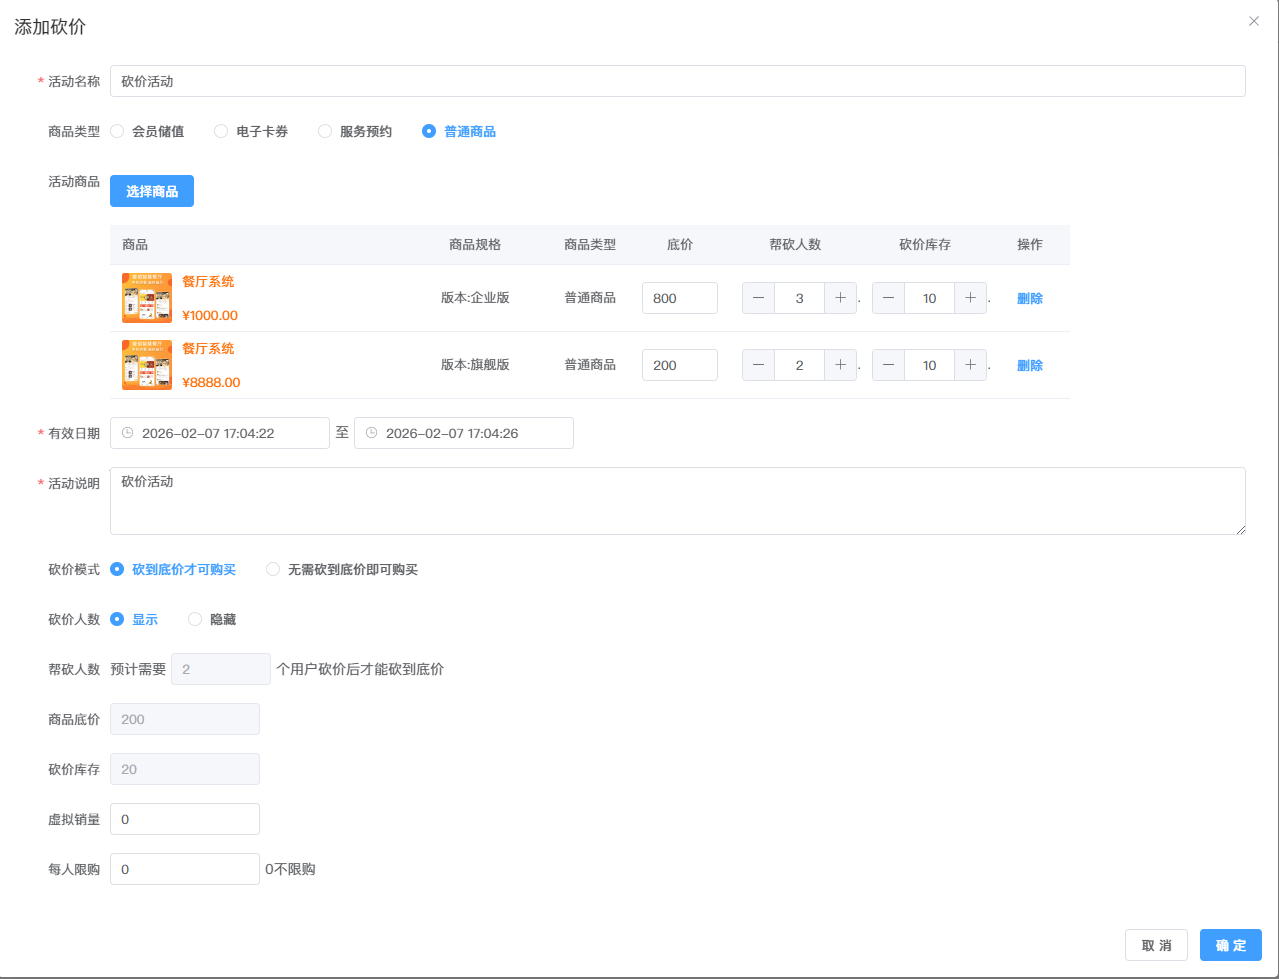
Task: Decrease 帮砍人数 for 旗舰版 row
Action: (x=758, y=365)
